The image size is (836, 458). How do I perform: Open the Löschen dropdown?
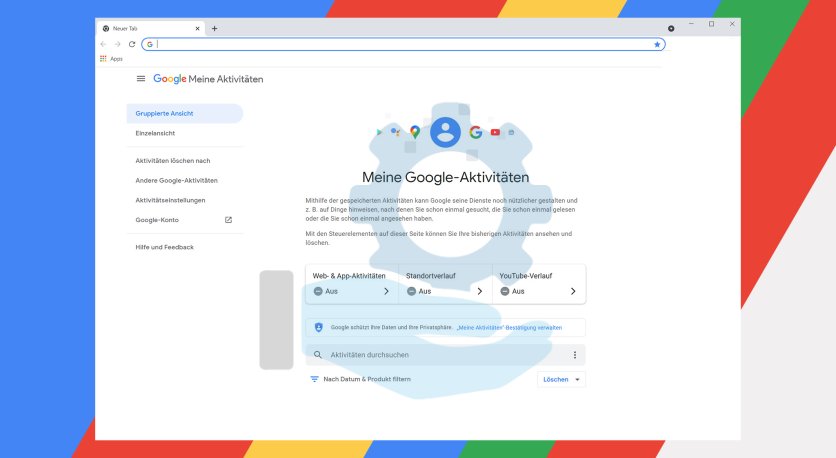coord(561,380)
